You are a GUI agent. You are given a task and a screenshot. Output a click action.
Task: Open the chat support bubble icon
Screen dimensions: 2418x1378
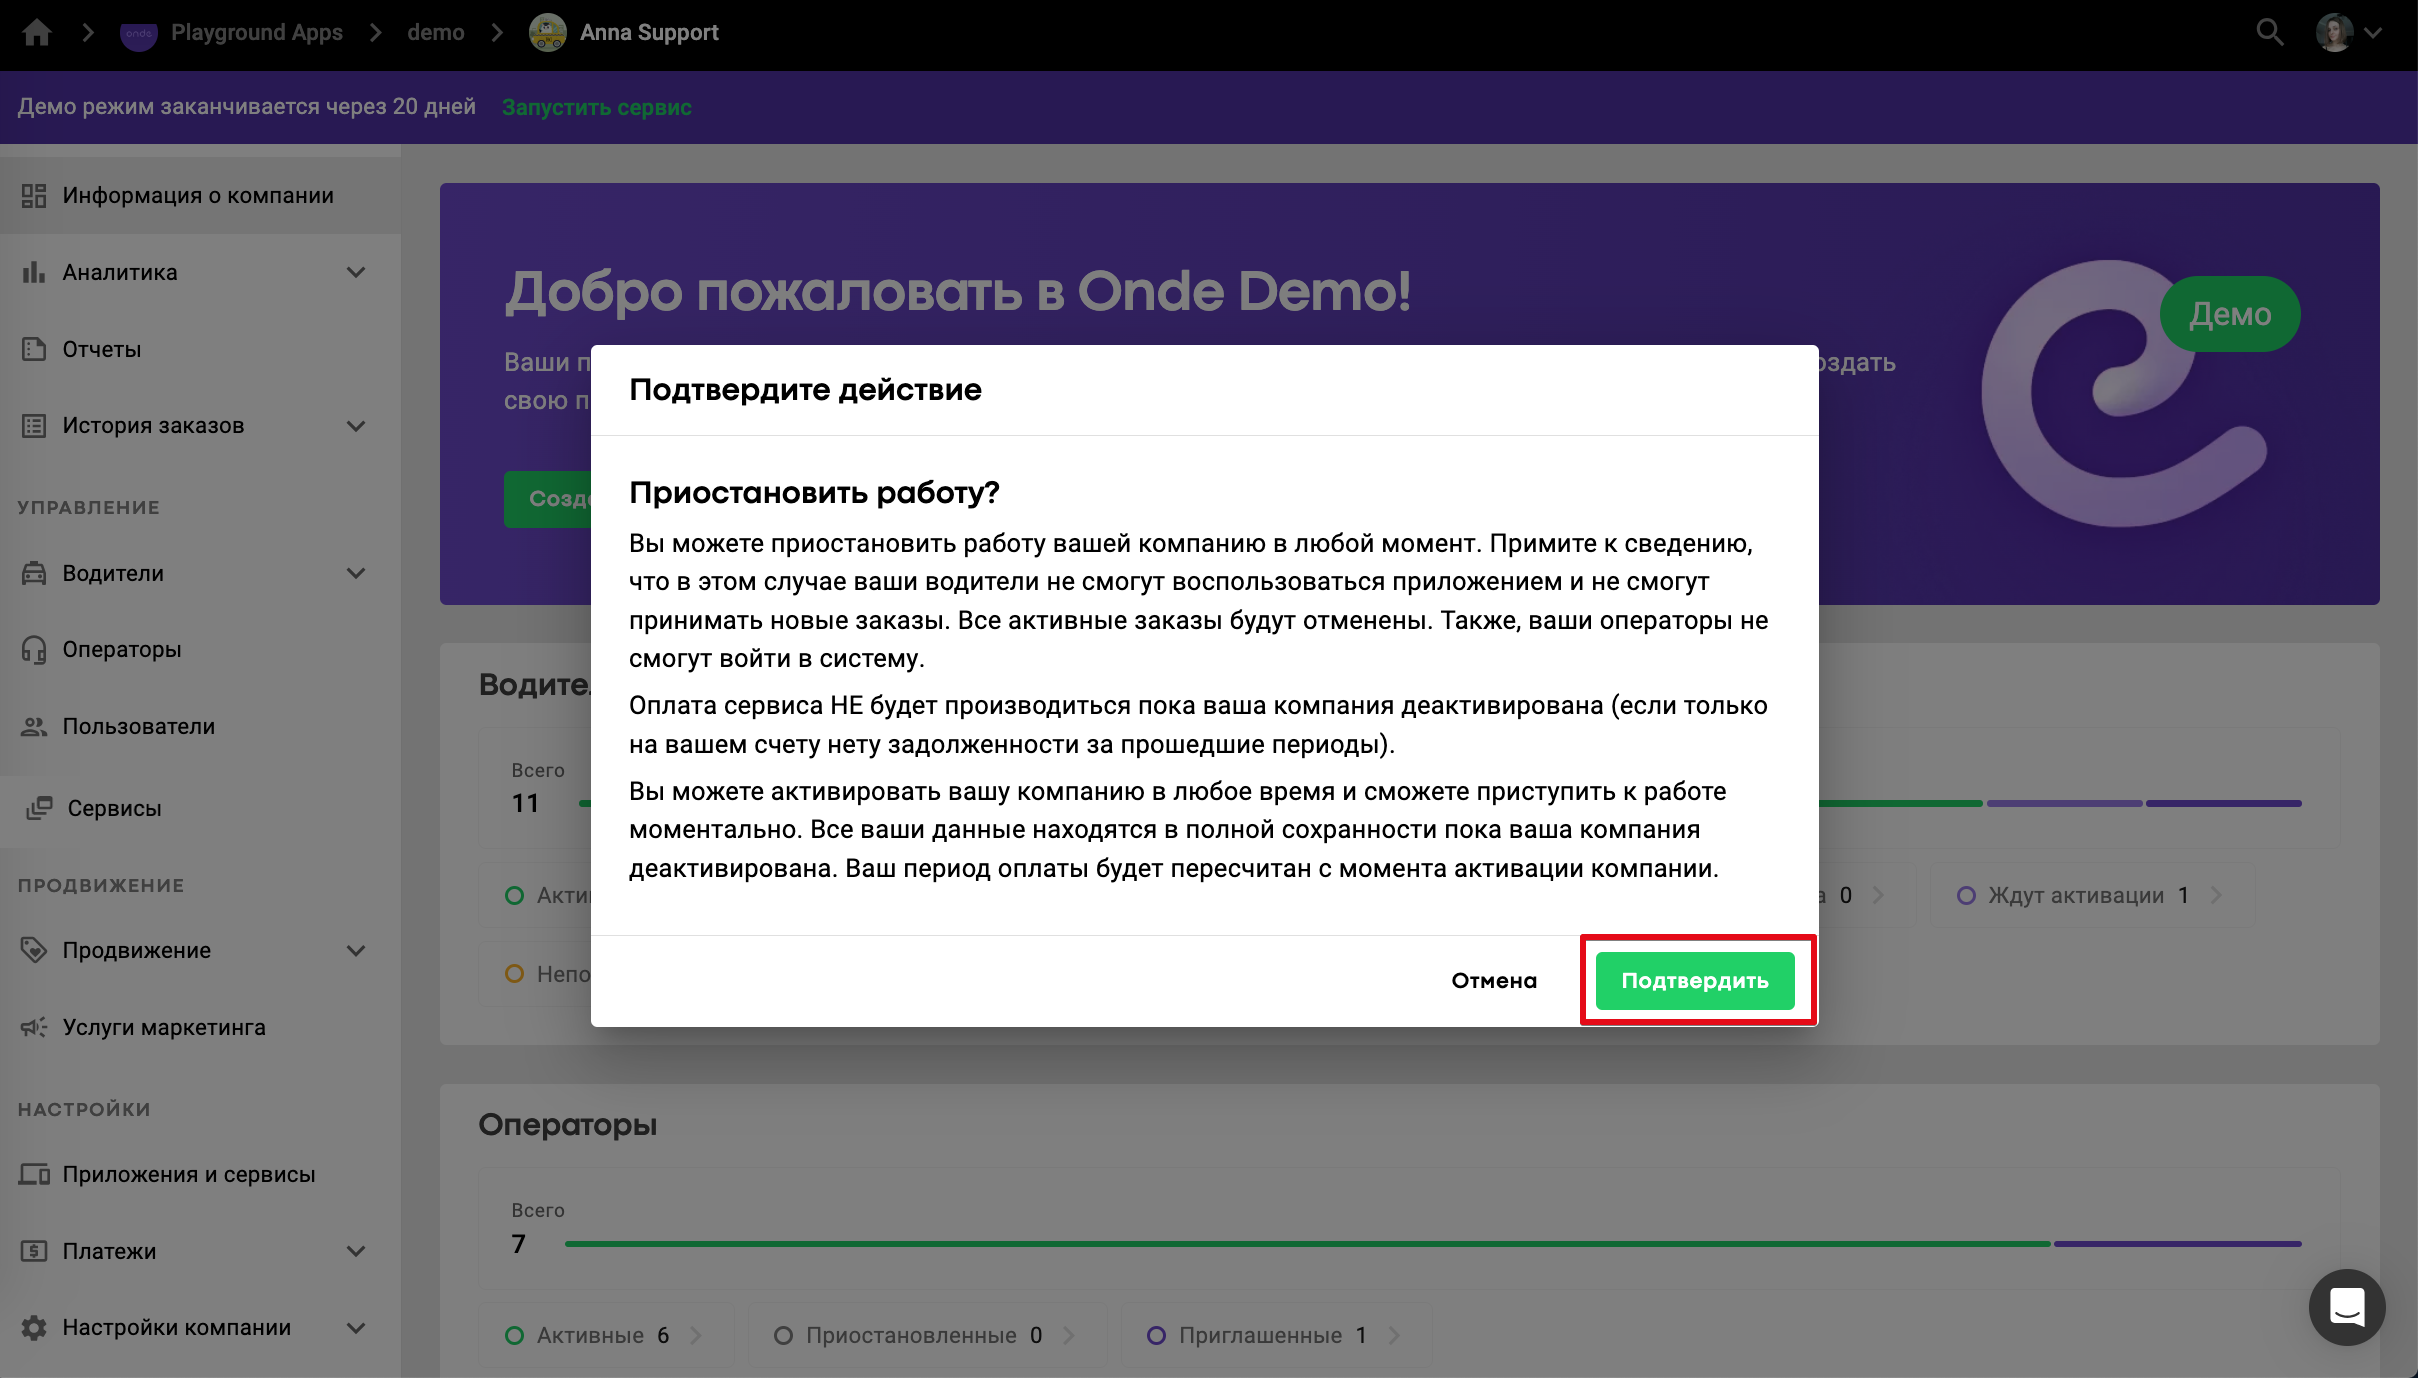(2346, 1307)
